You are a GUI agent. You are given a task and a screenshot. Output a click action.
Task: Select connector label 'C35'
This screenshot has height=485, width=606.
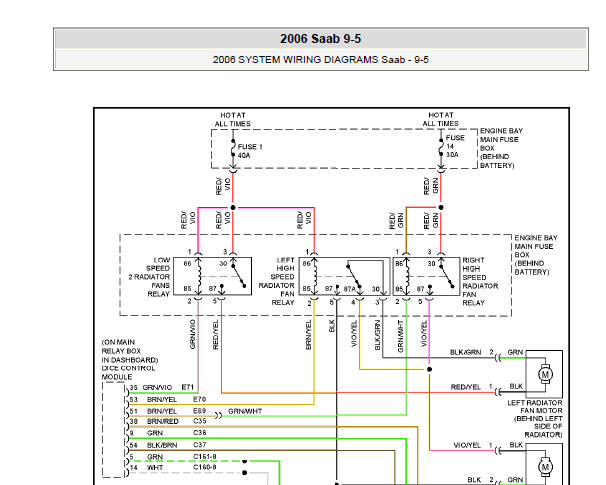[200, 421]
